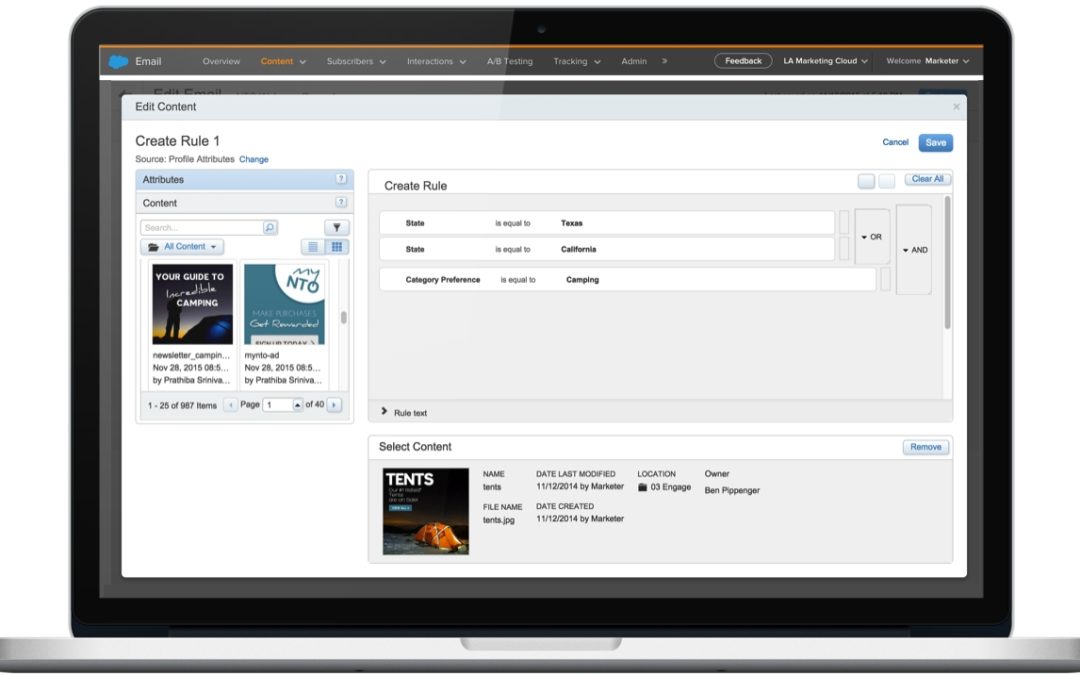
Task: Open help for Attributes
Action: click(x=341, y=179)
